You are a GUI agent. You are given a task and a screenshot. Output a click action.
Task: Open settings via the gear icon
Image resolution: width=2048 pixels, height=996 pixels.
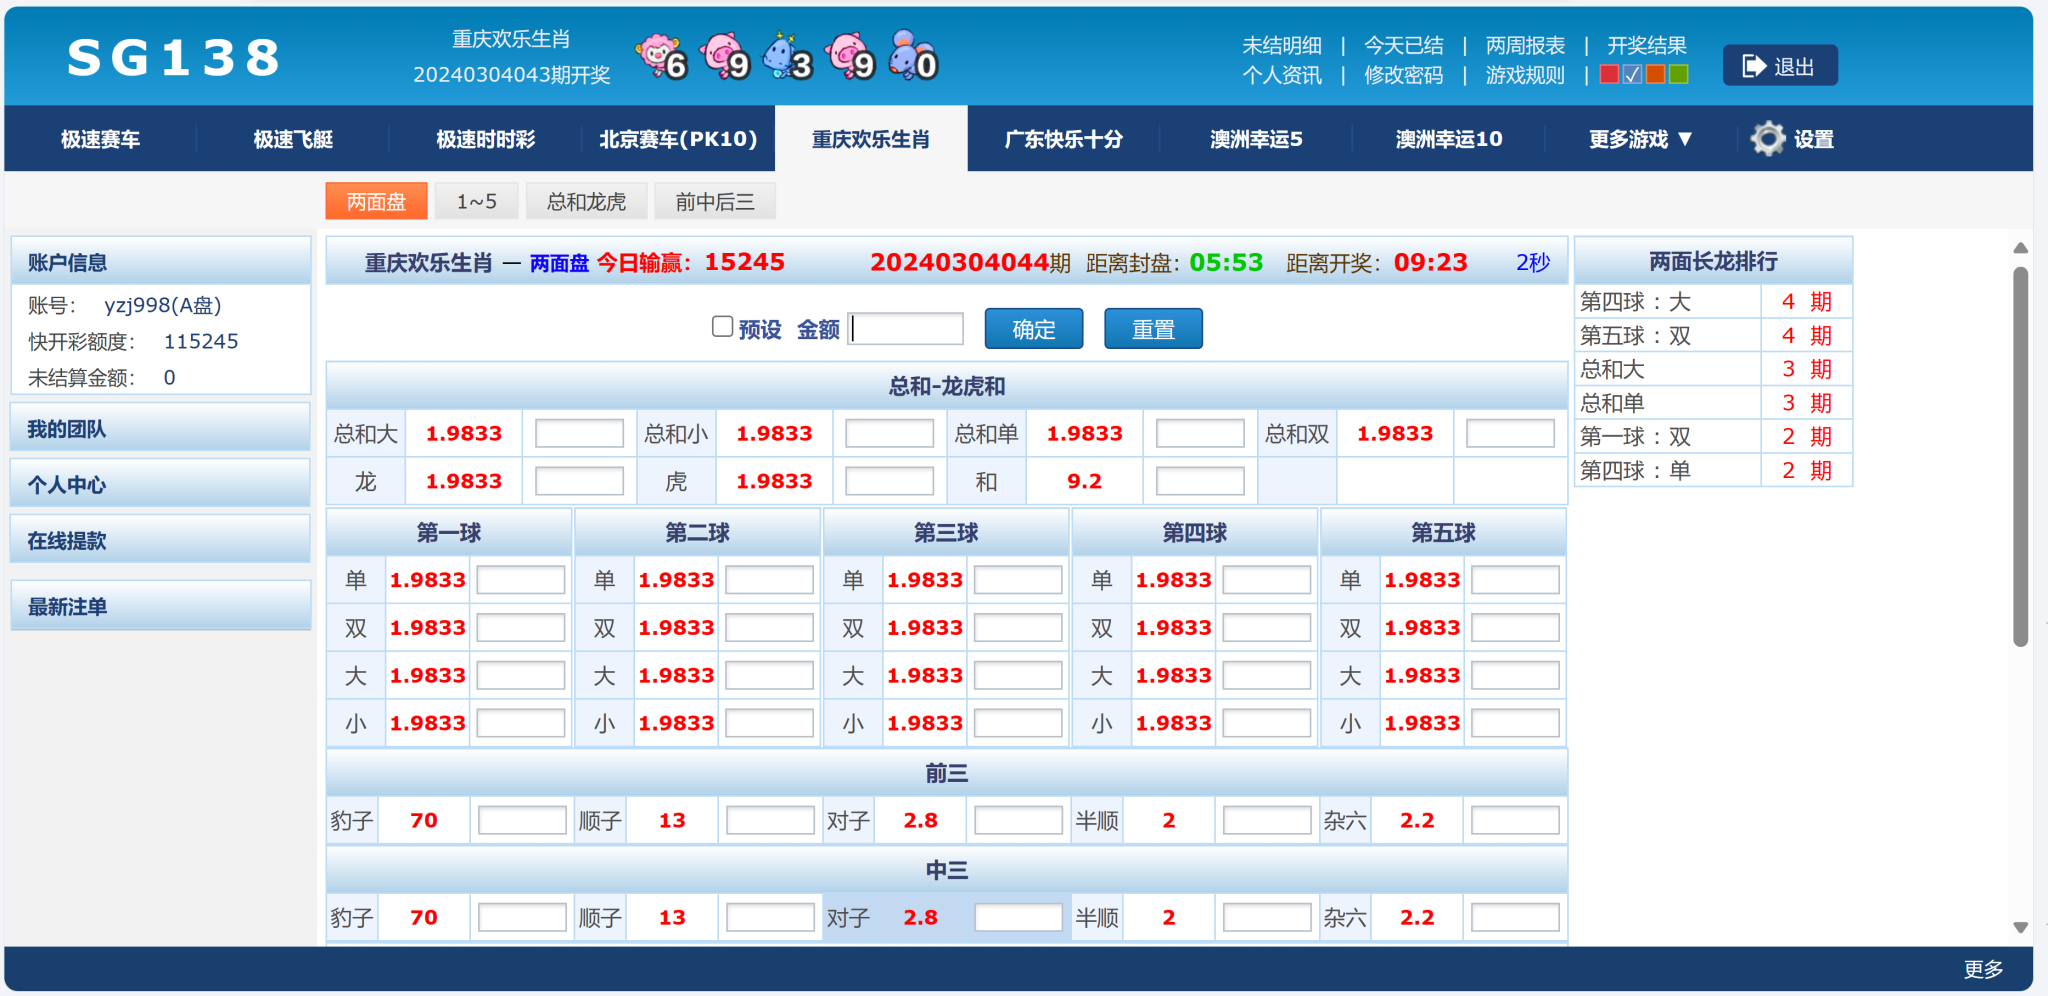[1767, 139]
